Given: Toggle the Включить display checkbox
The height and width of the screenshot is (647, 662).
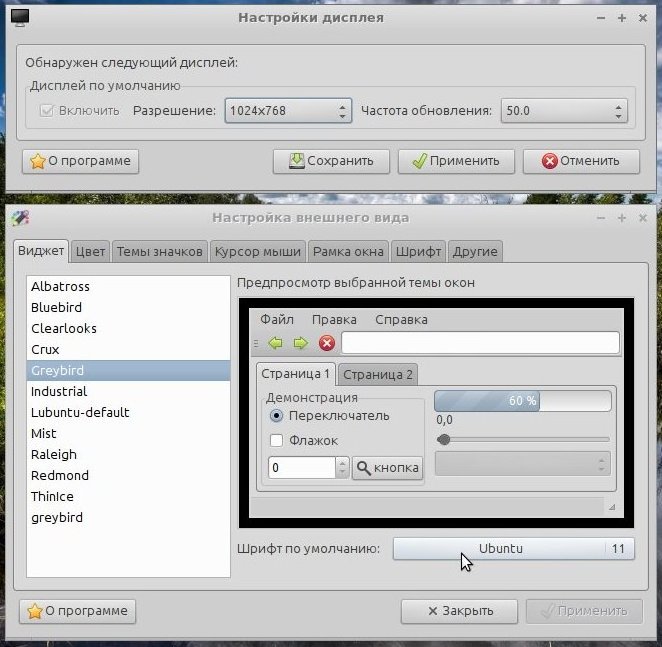Looking at the screenshot, I should (46, 111).
